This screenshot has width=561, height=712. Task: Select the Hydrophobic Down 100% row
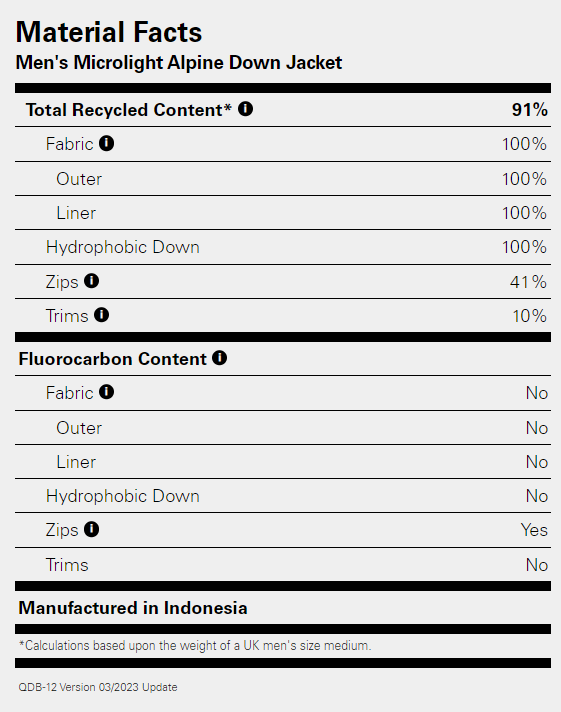[283, 247]
